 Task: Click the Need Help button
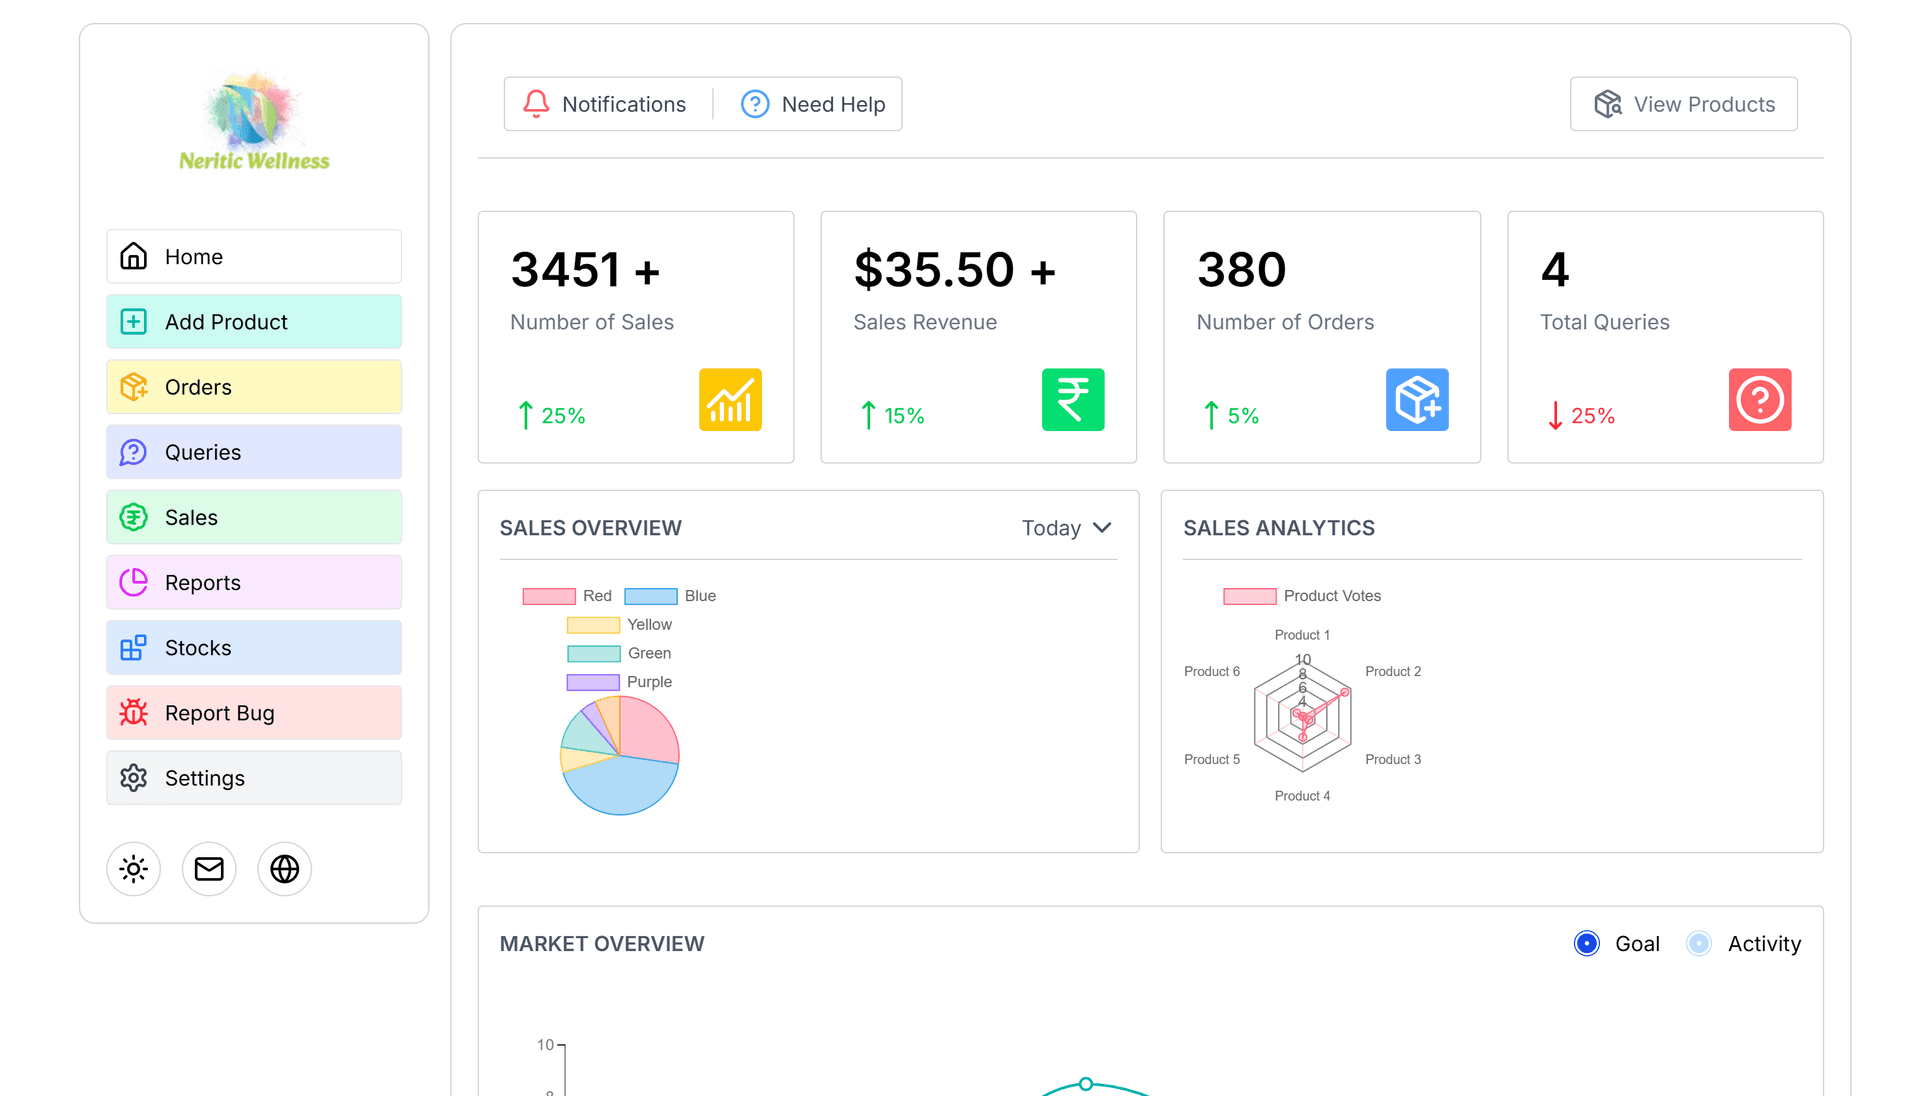click(x=813, y=104)
